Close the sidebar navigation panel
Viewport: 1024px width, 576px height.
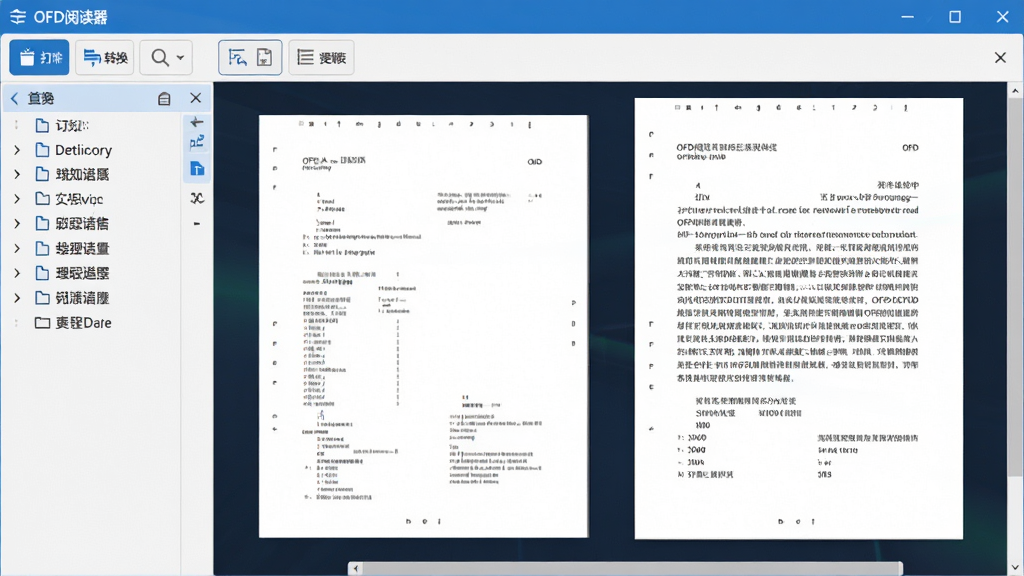click(x=195, y=98)
